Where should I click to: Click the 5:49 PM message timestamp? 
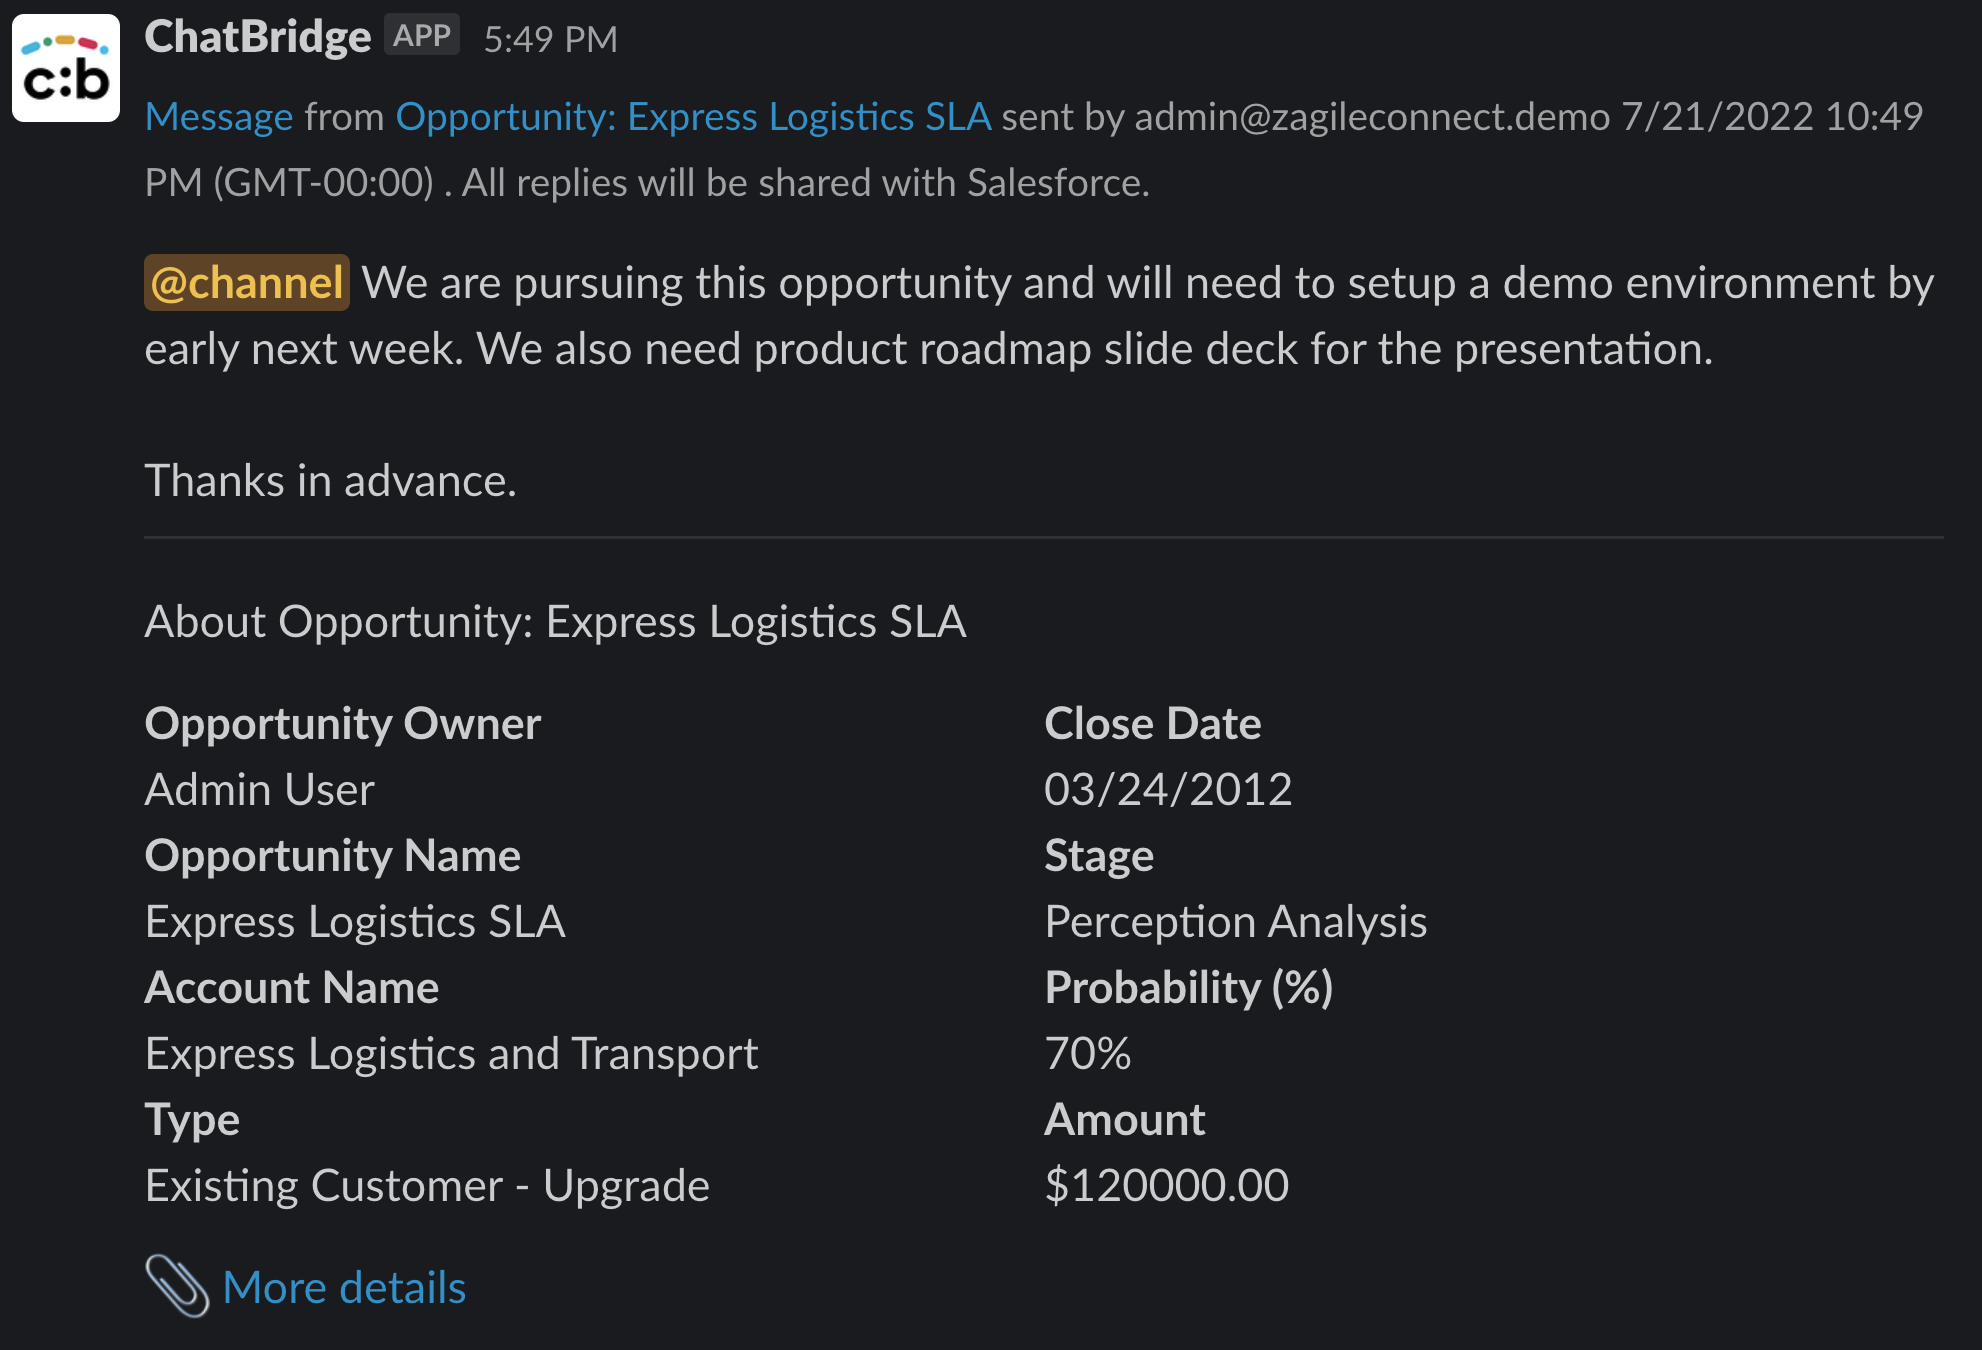coord(550,40)
